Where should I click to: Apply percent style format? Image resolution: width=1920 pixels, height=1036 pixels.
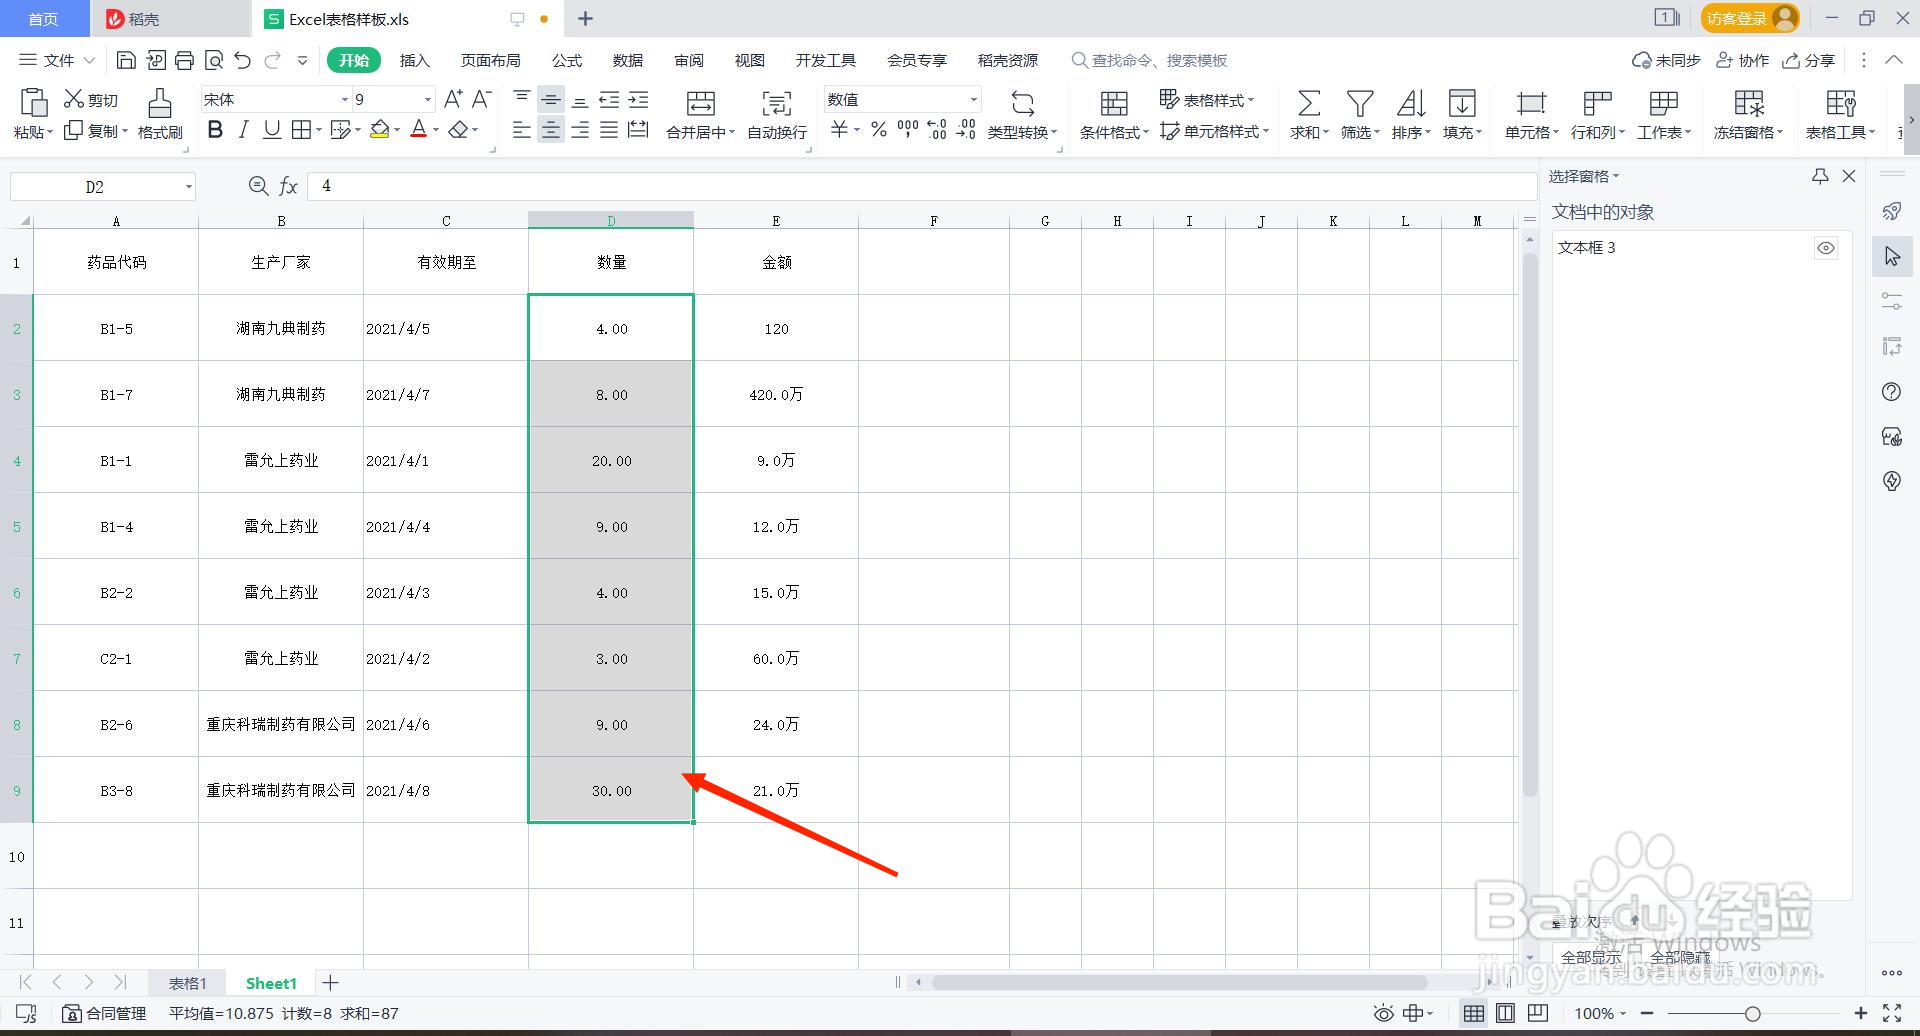click(x=878, y=129)
